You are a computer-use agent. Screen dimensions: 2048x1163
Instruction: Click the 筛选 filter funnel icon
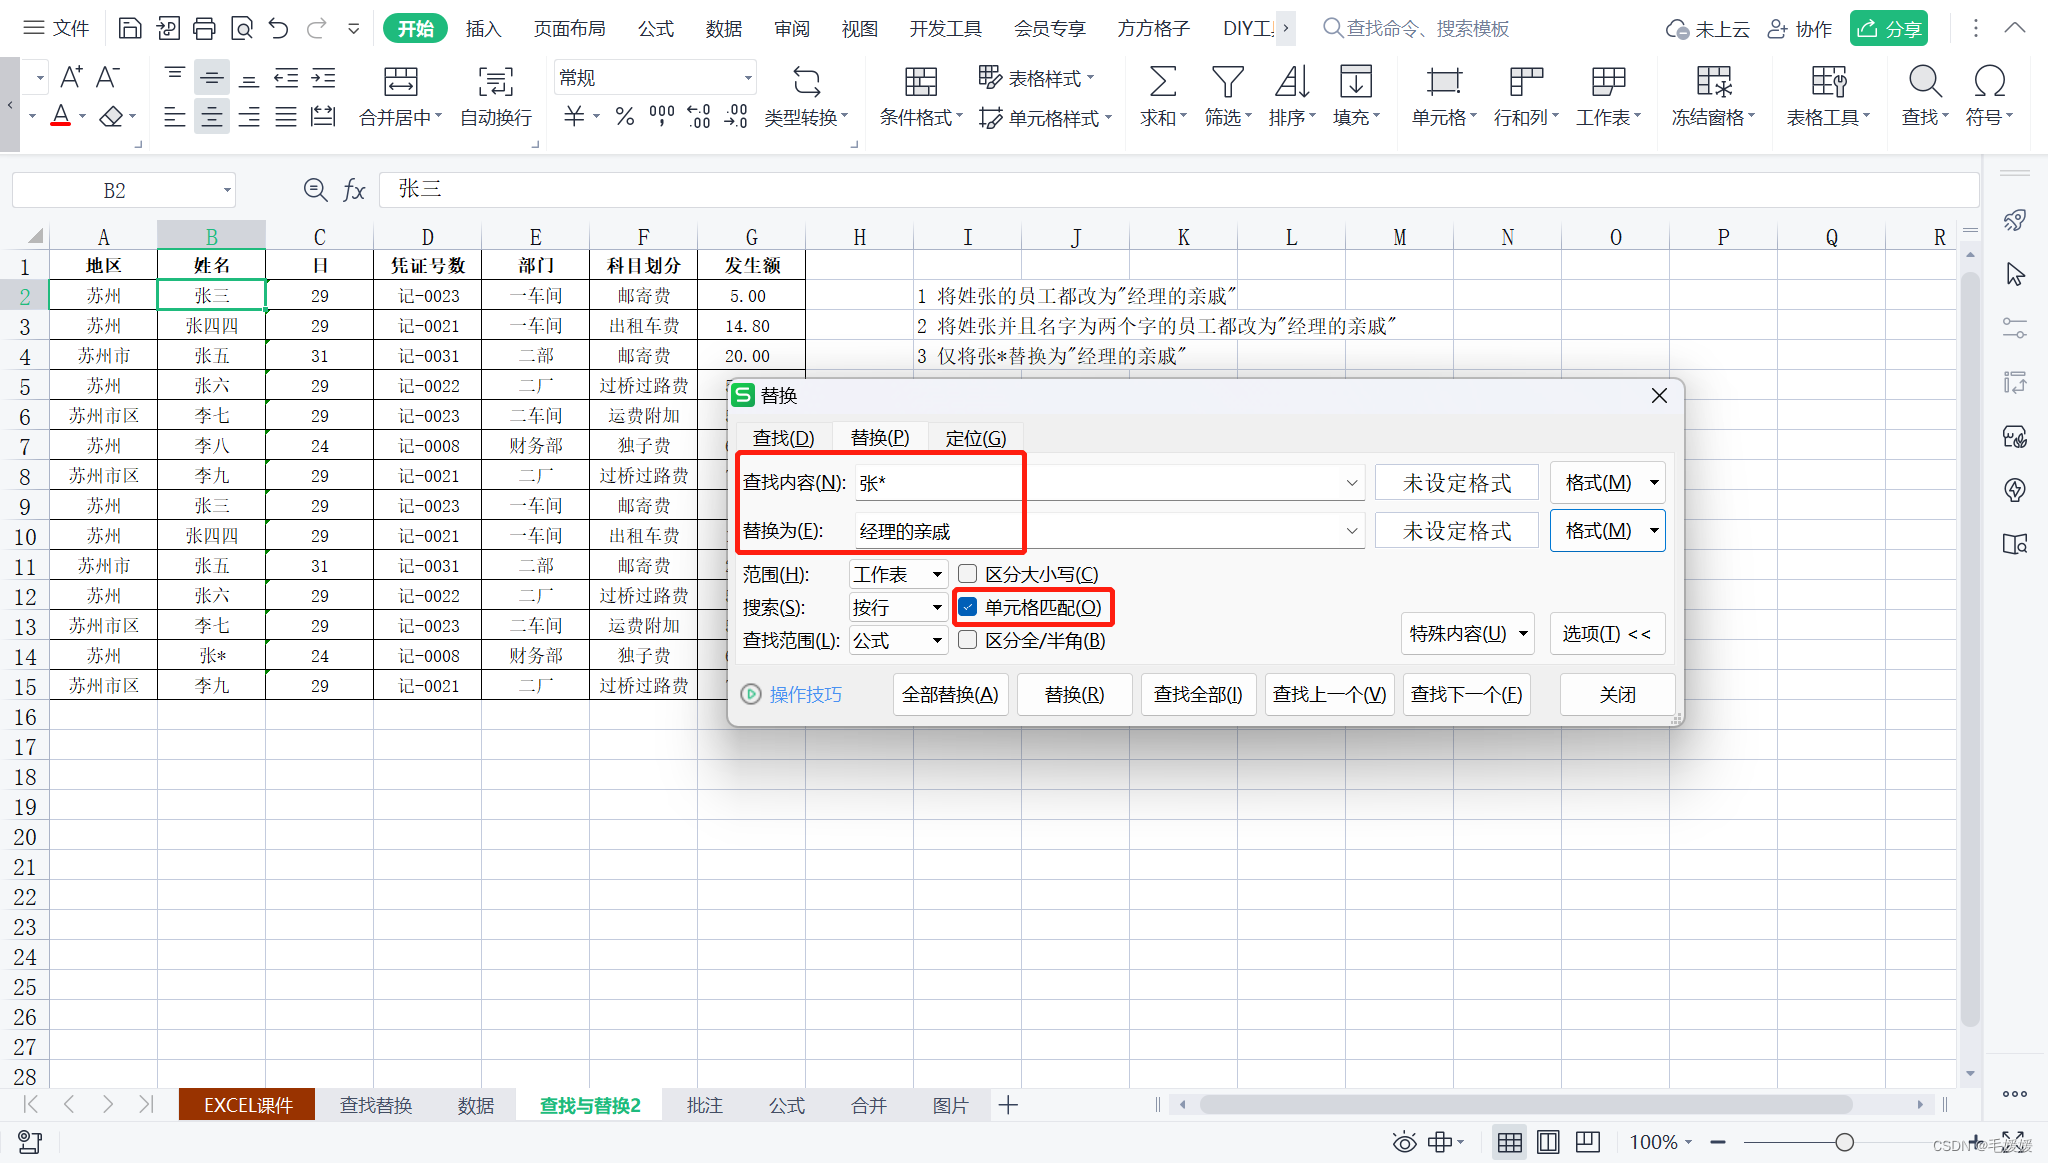pos(1227,82)
